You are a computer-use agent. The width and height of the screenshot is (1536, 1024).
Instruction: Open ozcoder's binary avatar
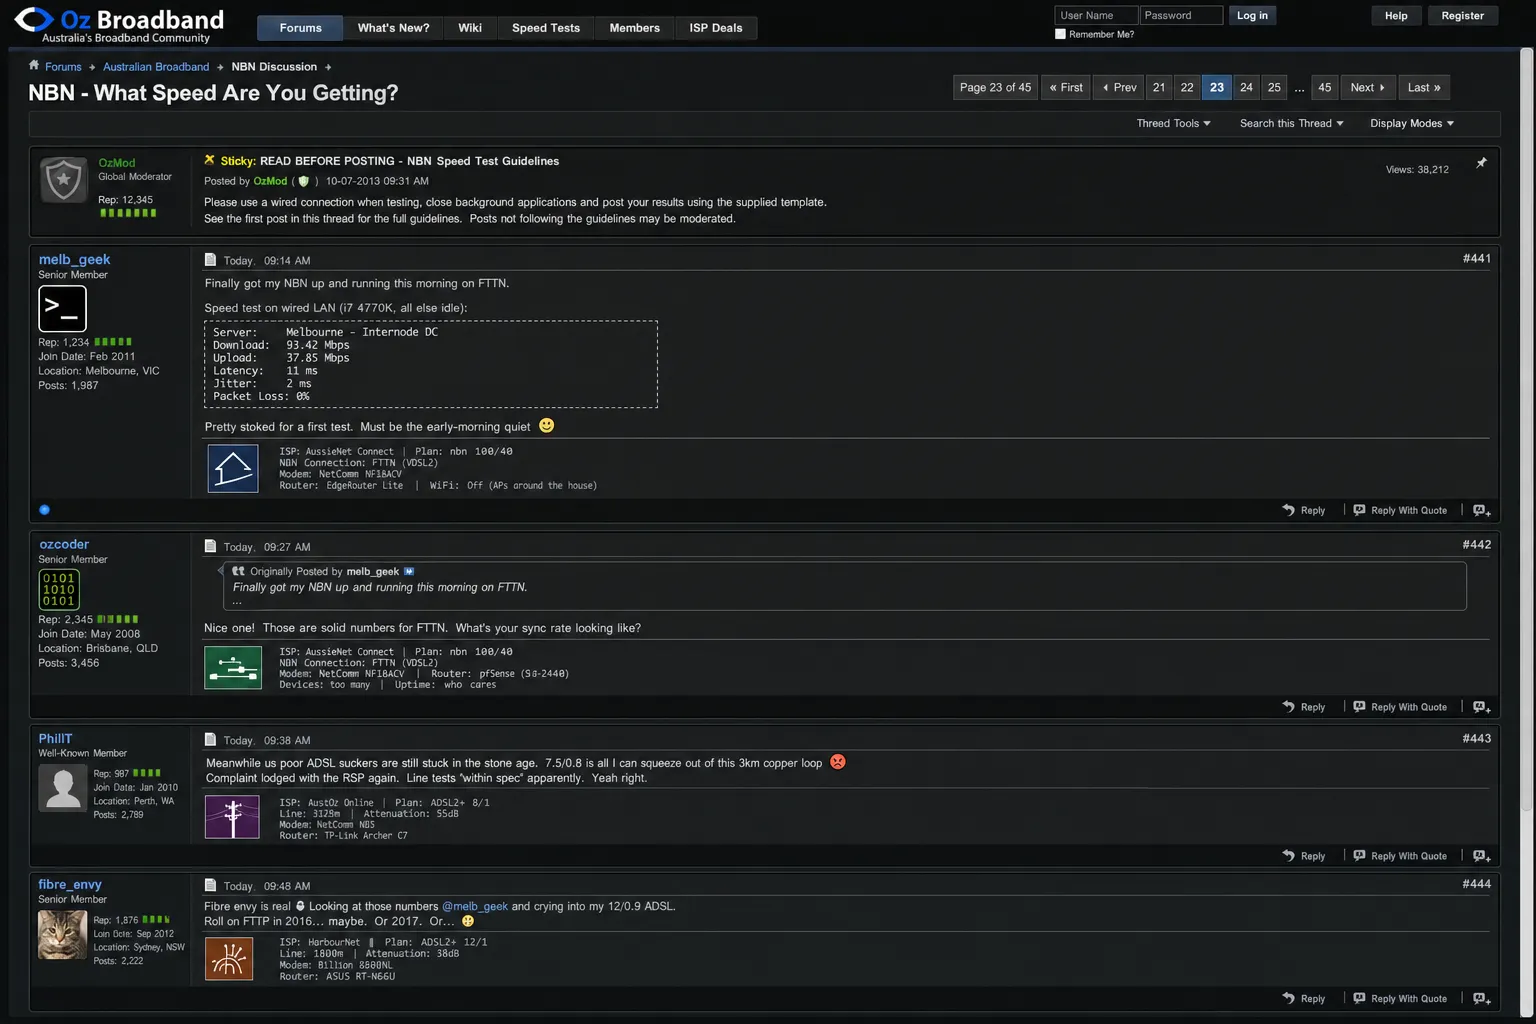pos(59,589)
